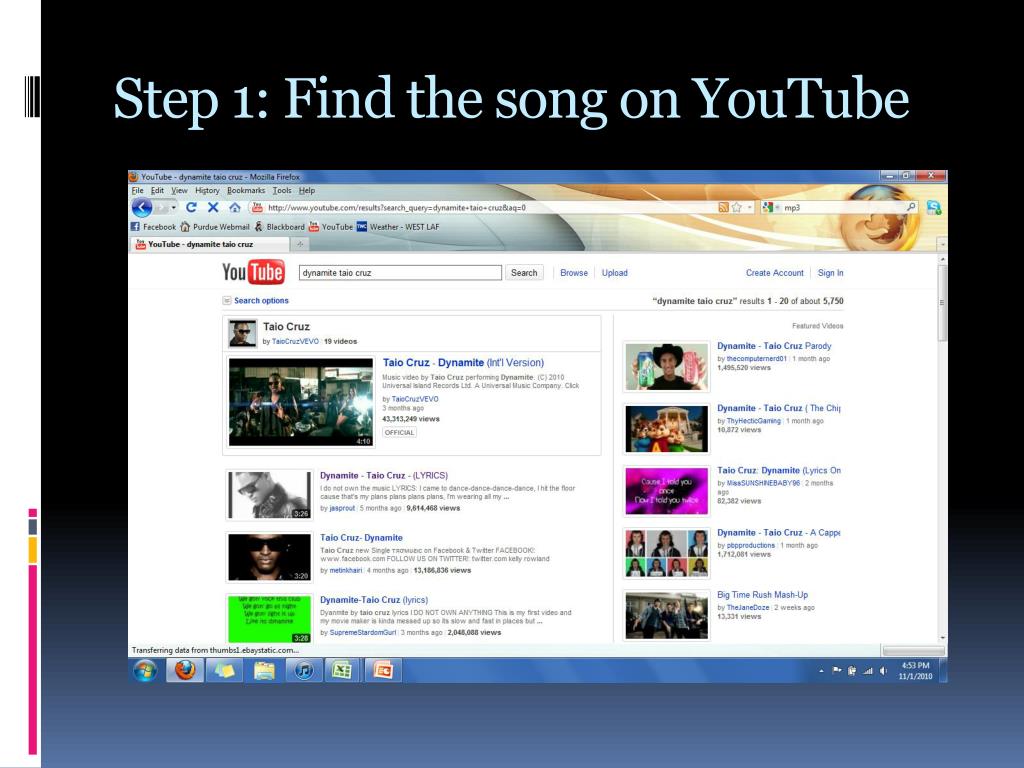Click TaioCruzVEVO channel link under Taio Cruz
The width and height of the screenshot is (1024, 768).
coord(295,342)
